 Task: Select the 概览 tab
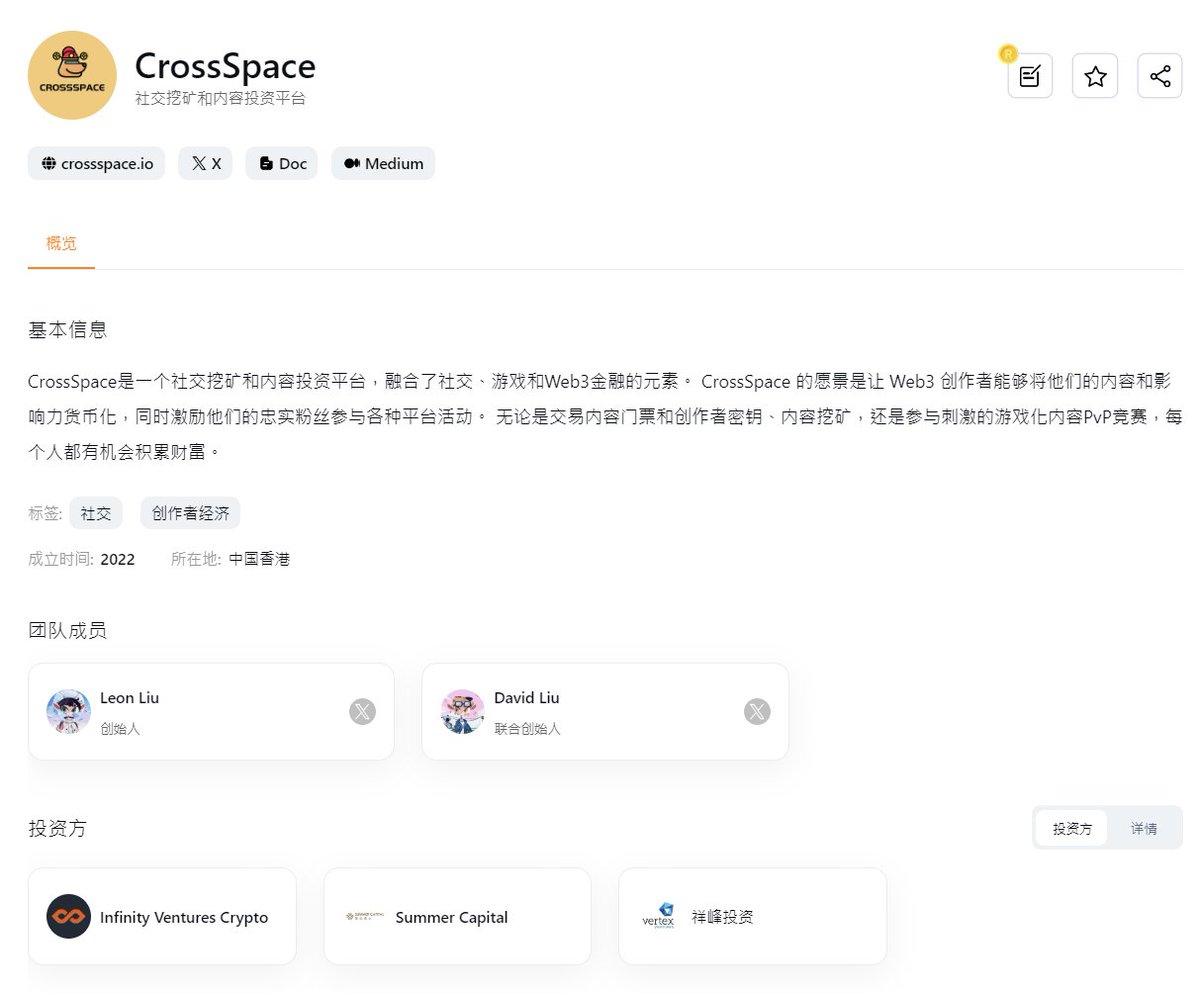pyautogui.click(x=61, y=243)
